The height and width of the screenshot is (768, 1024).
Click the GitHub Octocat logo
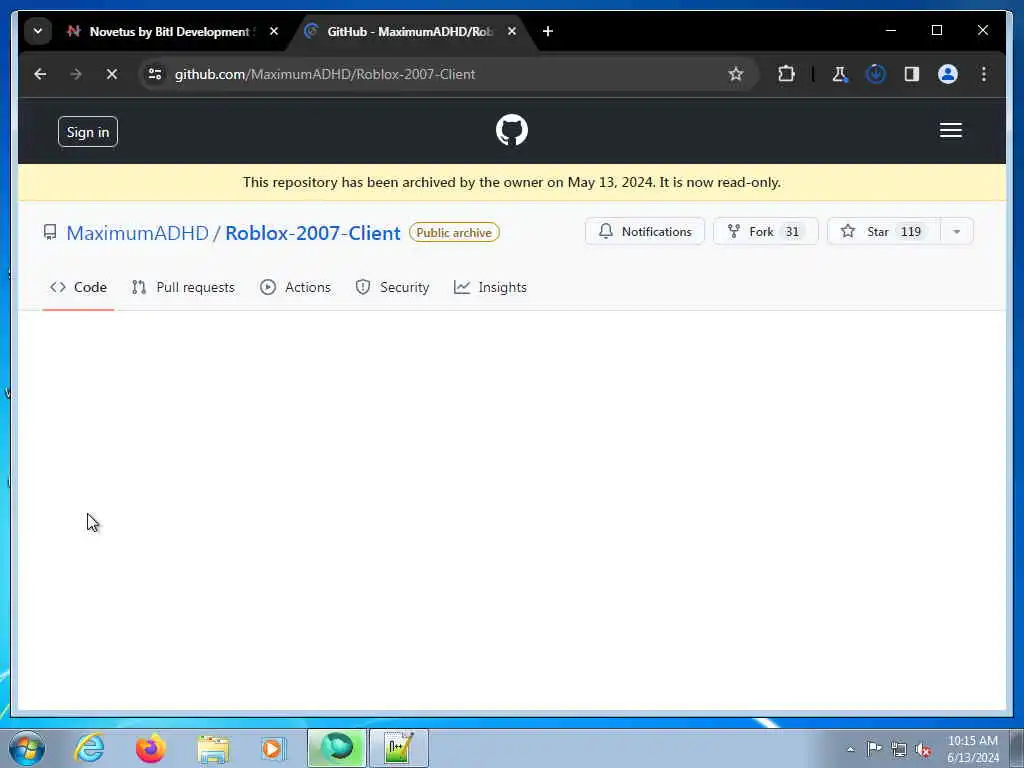511,130
